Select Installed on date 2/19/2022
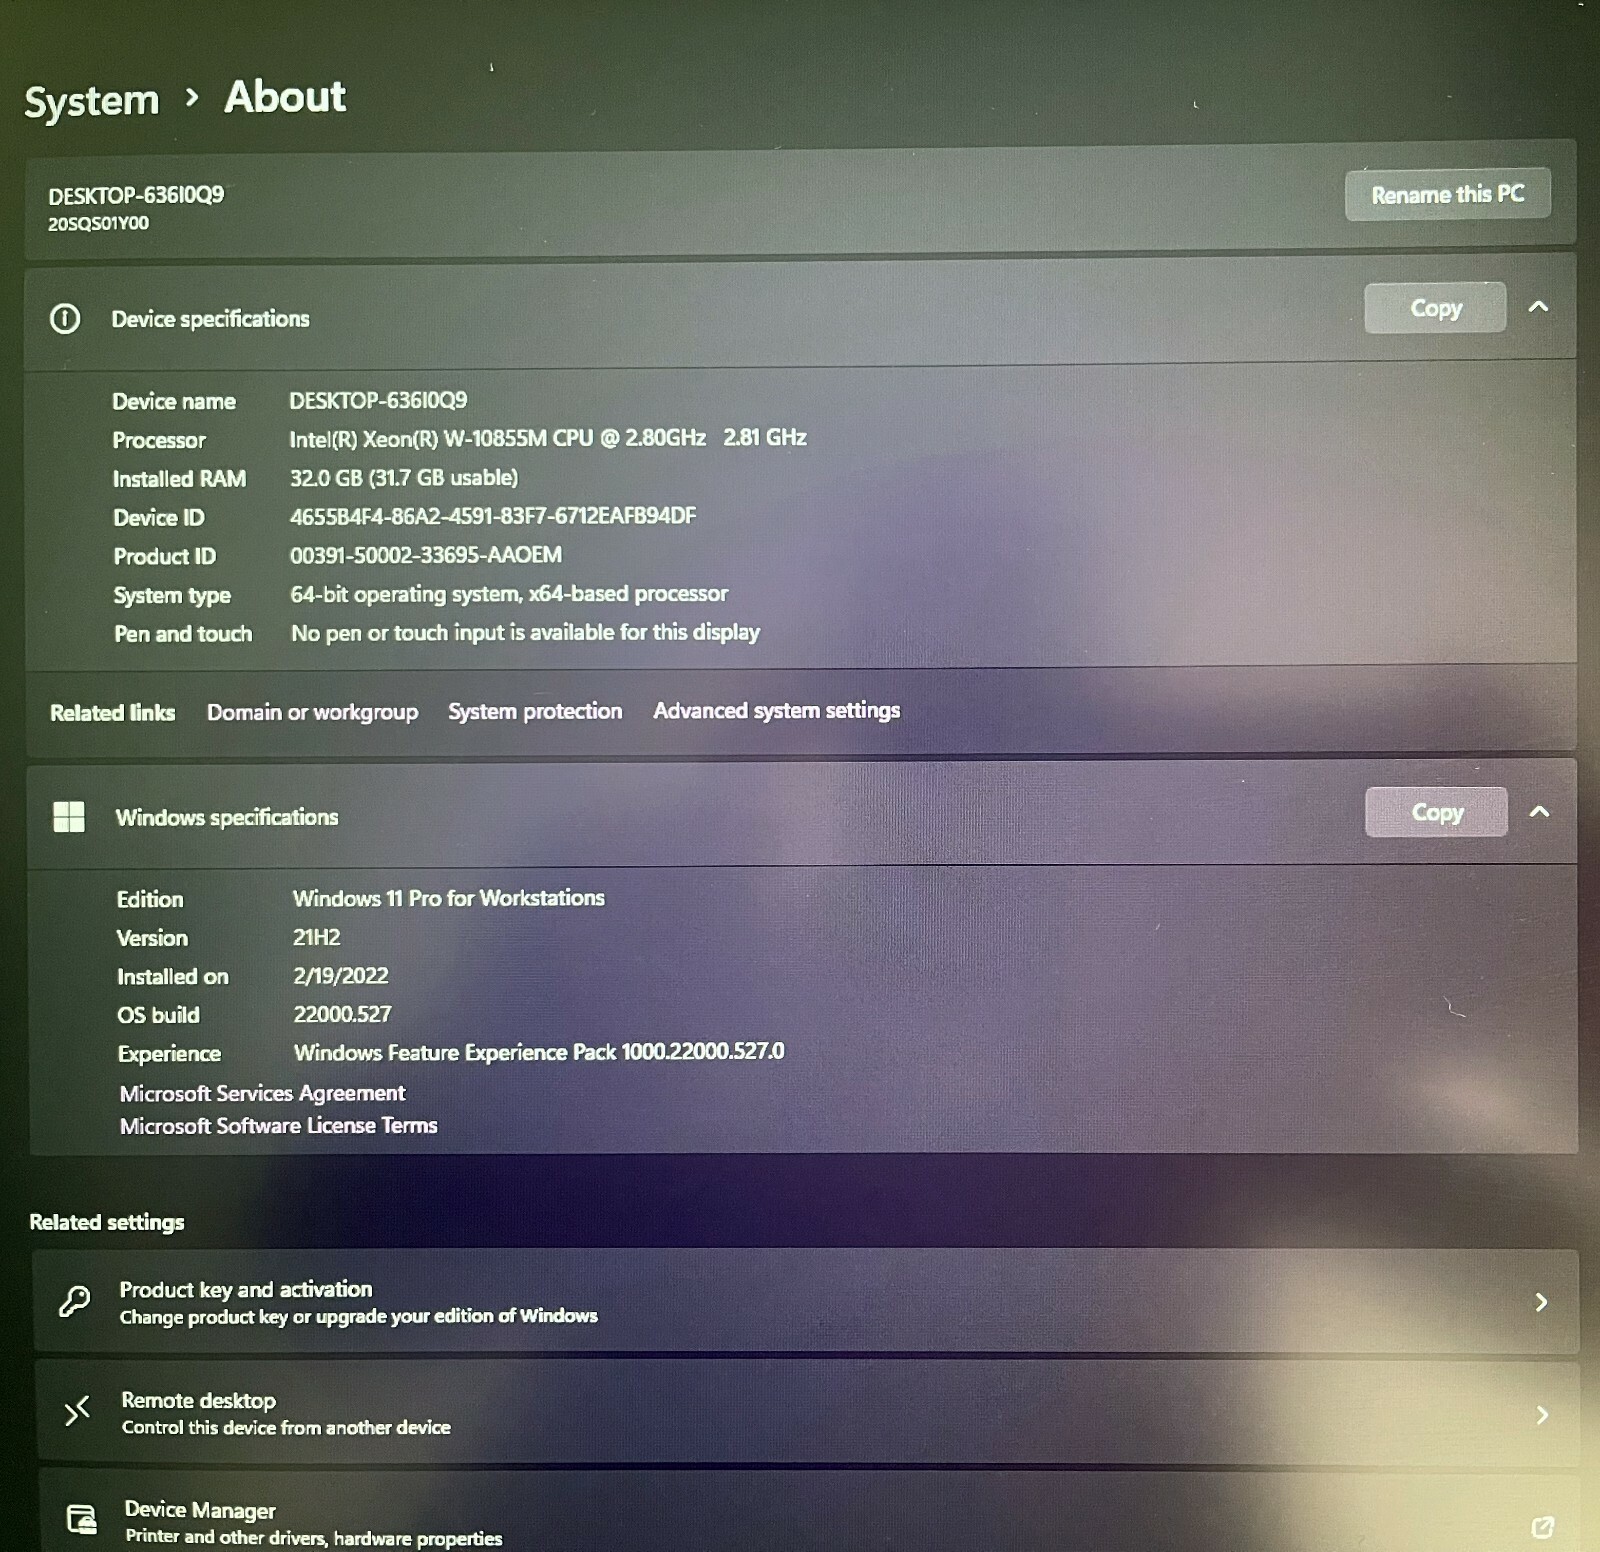This screenshot has height=1552, width=1600. coord(340,975)
